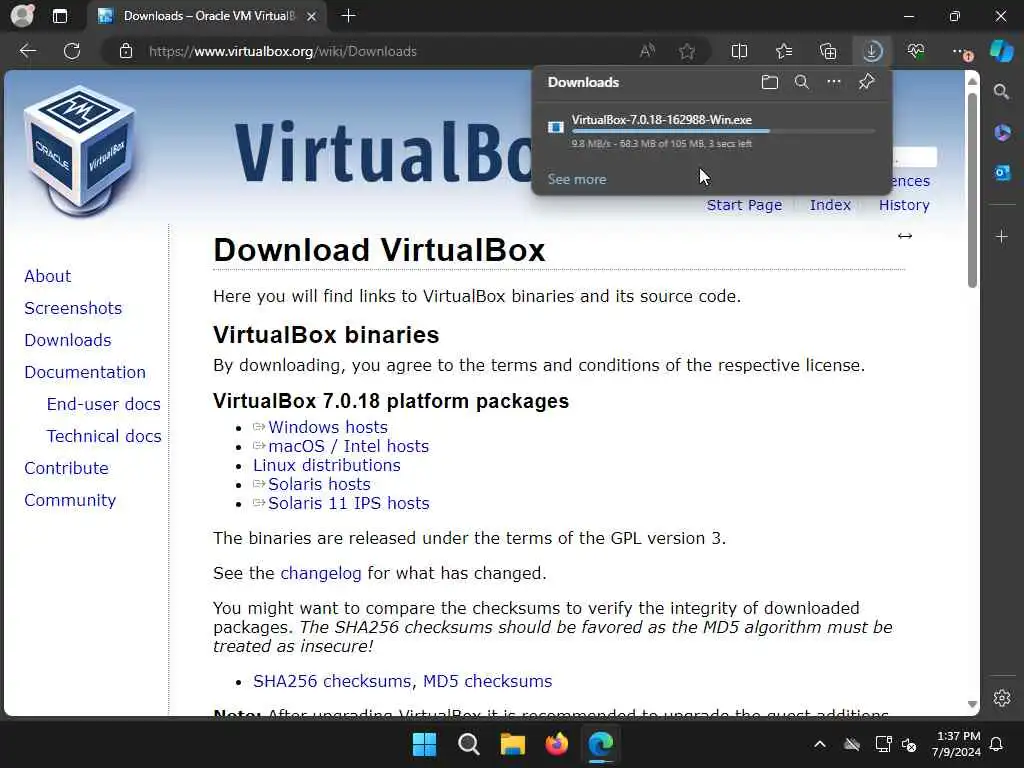Open a new browser tab
Screen dimensions: 1024x768
pyautogui.click(x=348, y=16)
